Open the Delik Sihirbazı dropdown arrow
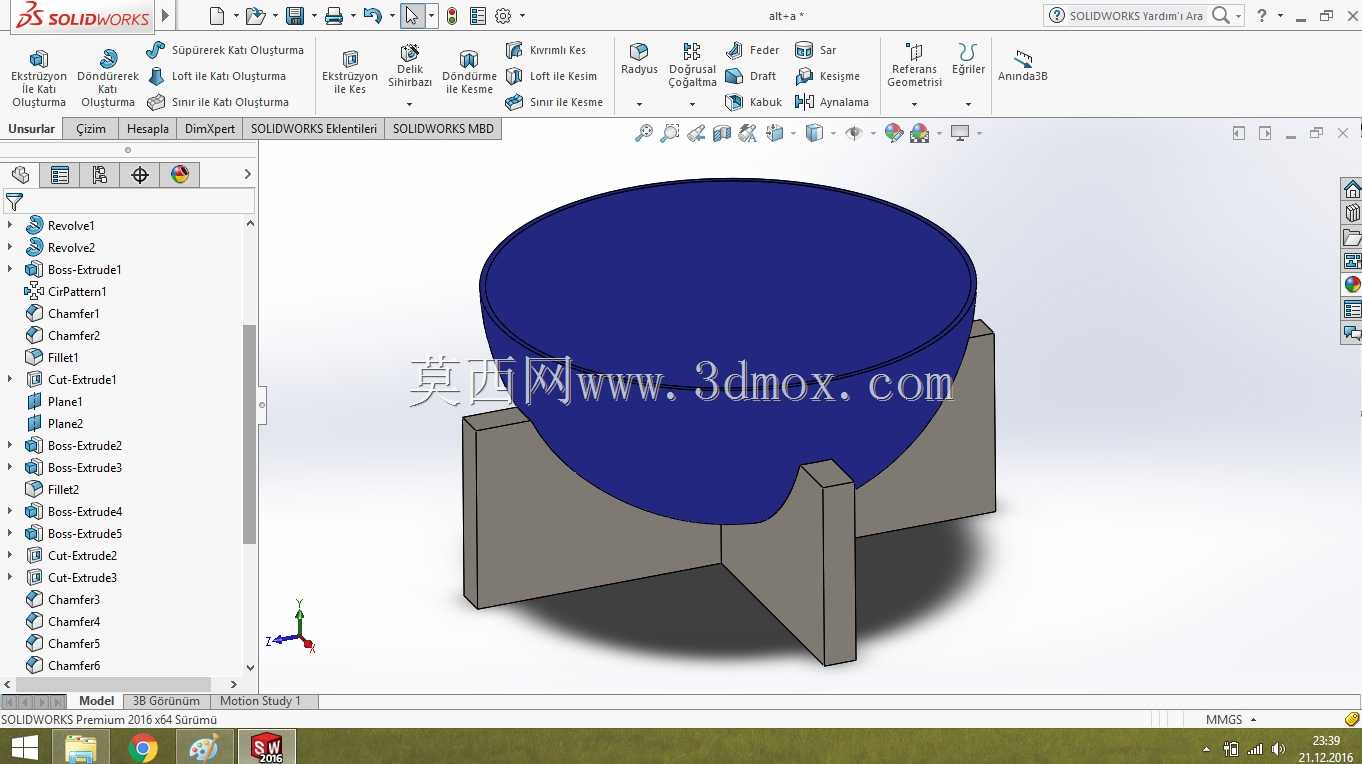Image resolution: width=1362 pixels, height=764 pixels. tap(410, 104)
